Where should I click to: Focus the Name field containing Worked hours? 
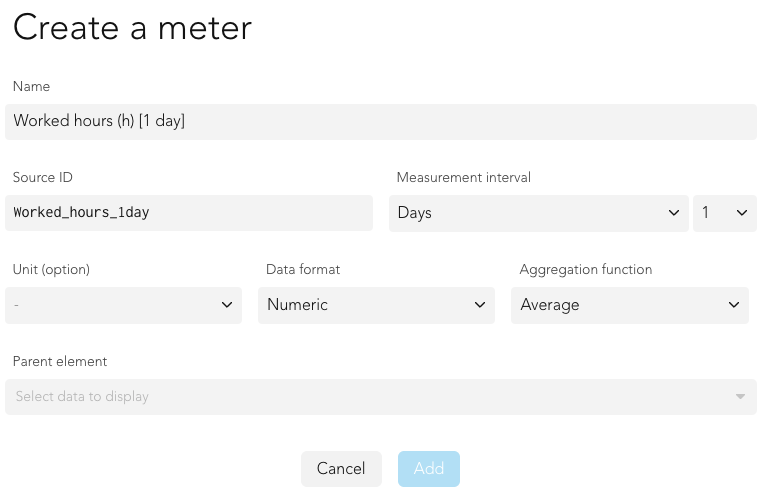[381, 122]
